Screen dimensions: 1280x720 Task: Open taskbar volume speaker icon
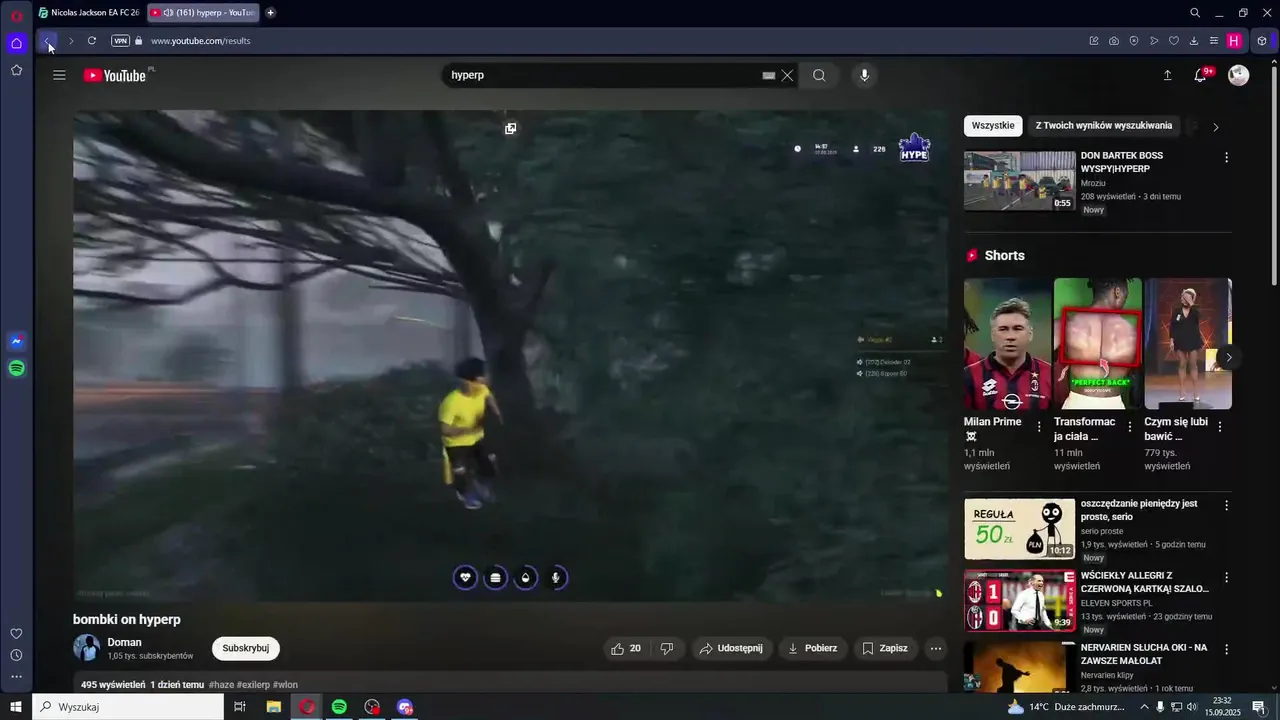pyautogui.click(x=1192, y=707)
